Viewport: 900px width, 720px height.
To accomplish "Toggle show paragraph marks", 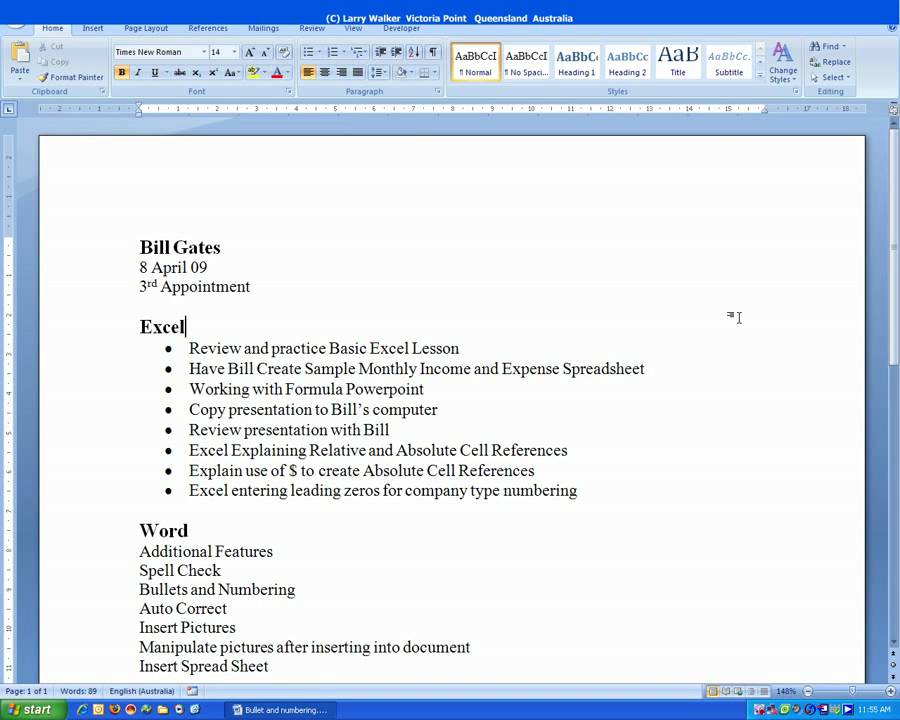I will pyautogui.click(x=433, y=52).
